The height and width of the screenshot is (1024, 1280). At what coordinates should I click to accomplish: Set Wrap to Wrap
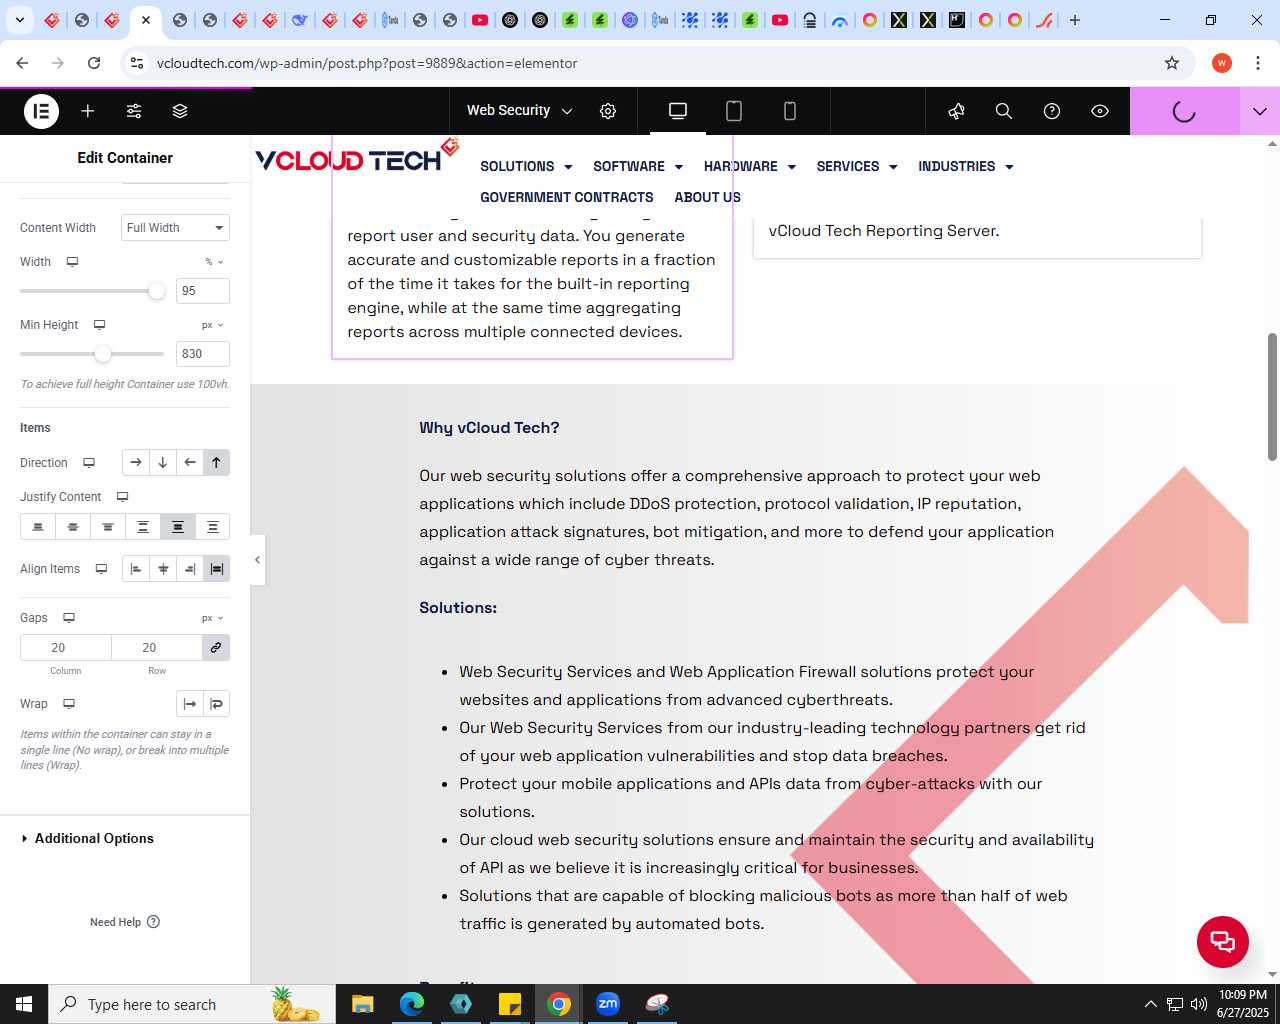click(x=216, y=704)
